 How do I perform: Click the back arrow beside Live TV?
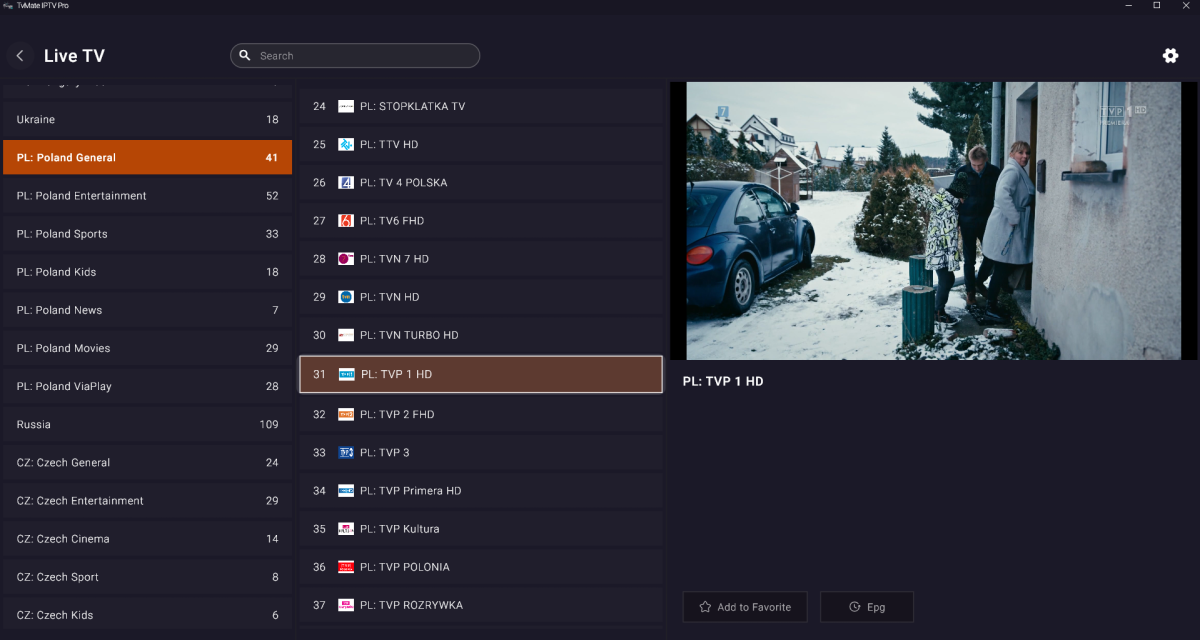coord(20,56)
